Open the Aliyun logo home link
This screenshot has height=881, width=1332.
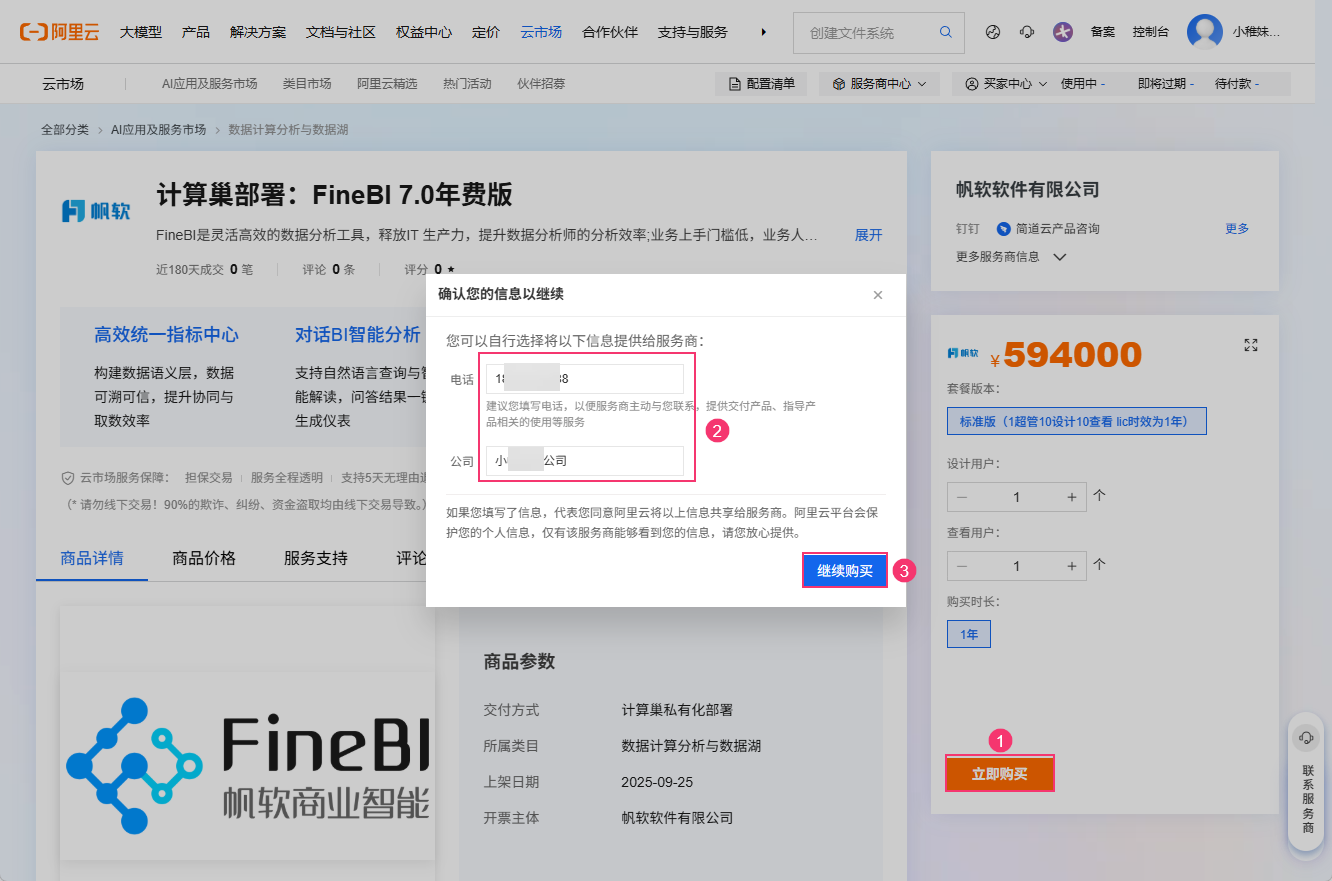(59, 32)
